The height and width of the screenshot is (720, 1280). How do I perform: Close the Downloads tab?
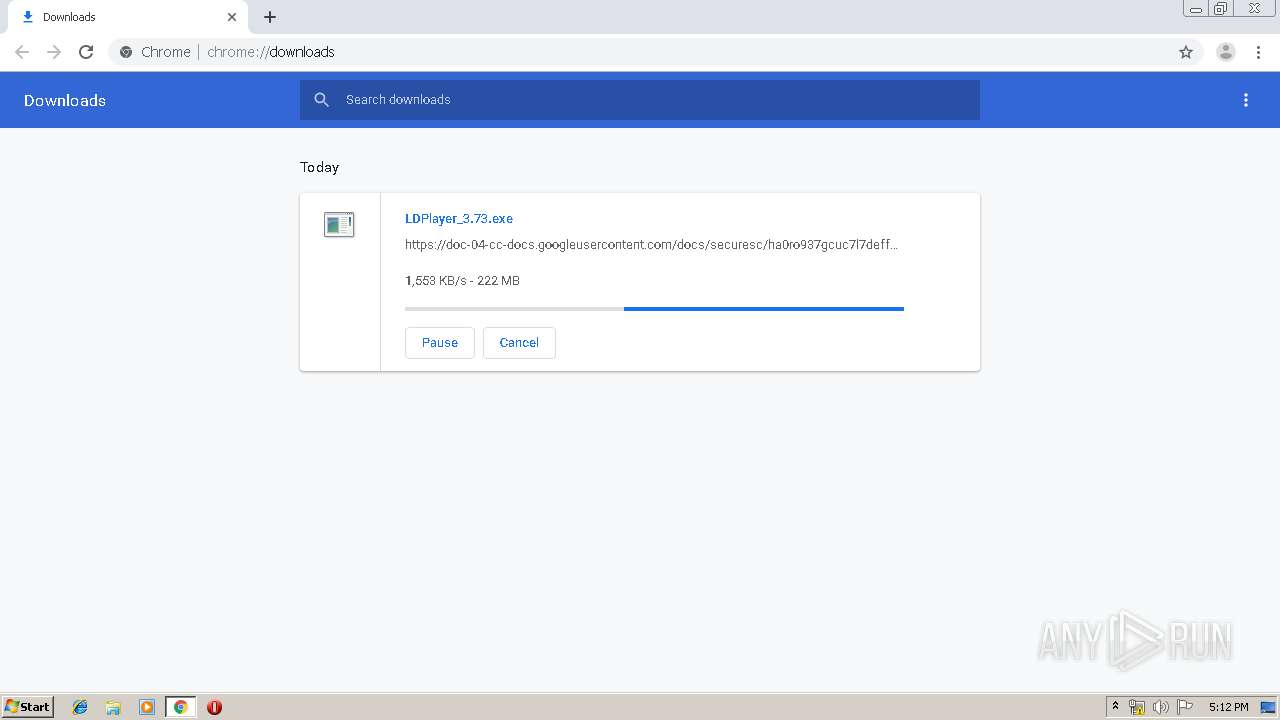pyautogui.click(x=232, y=17)
